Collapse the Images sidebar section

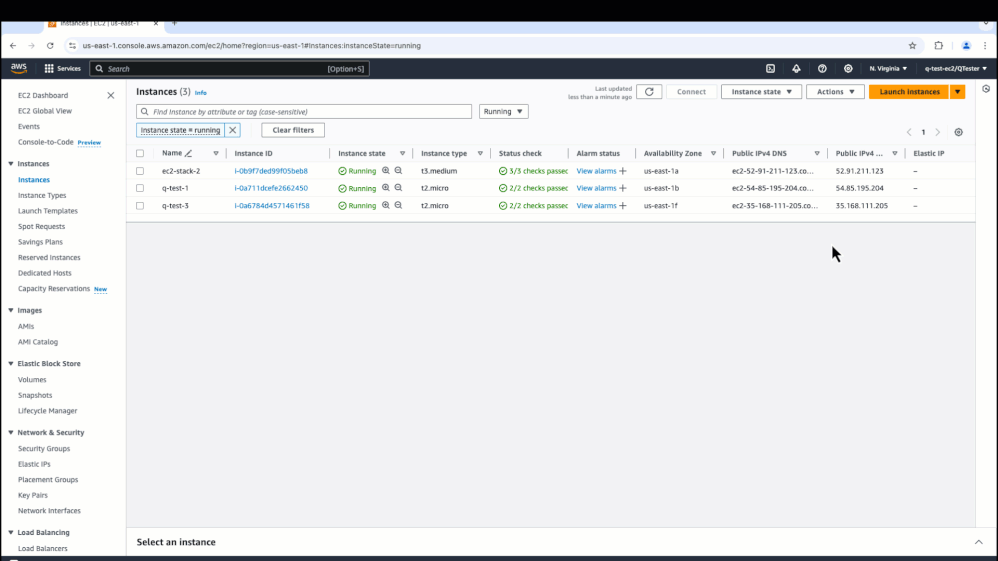(11, 310)
